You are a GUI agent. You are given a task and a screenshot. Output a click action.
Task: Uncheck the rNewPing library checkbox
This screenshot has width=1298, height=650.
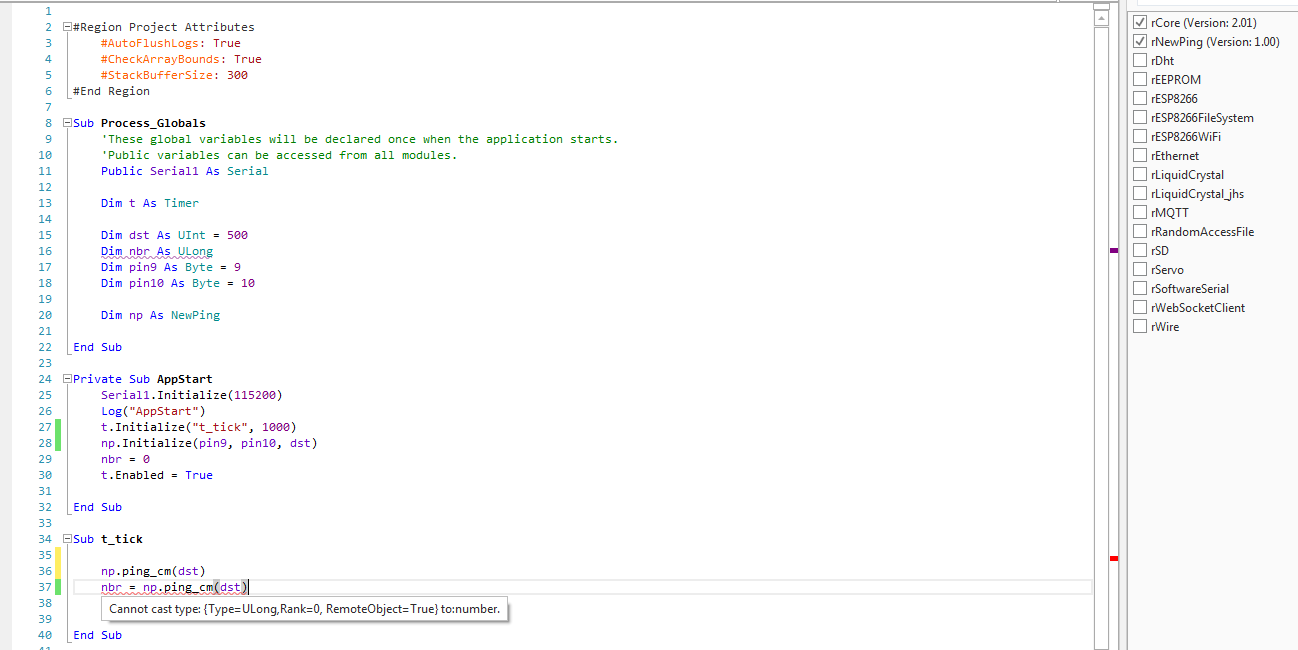(1140, 41)
